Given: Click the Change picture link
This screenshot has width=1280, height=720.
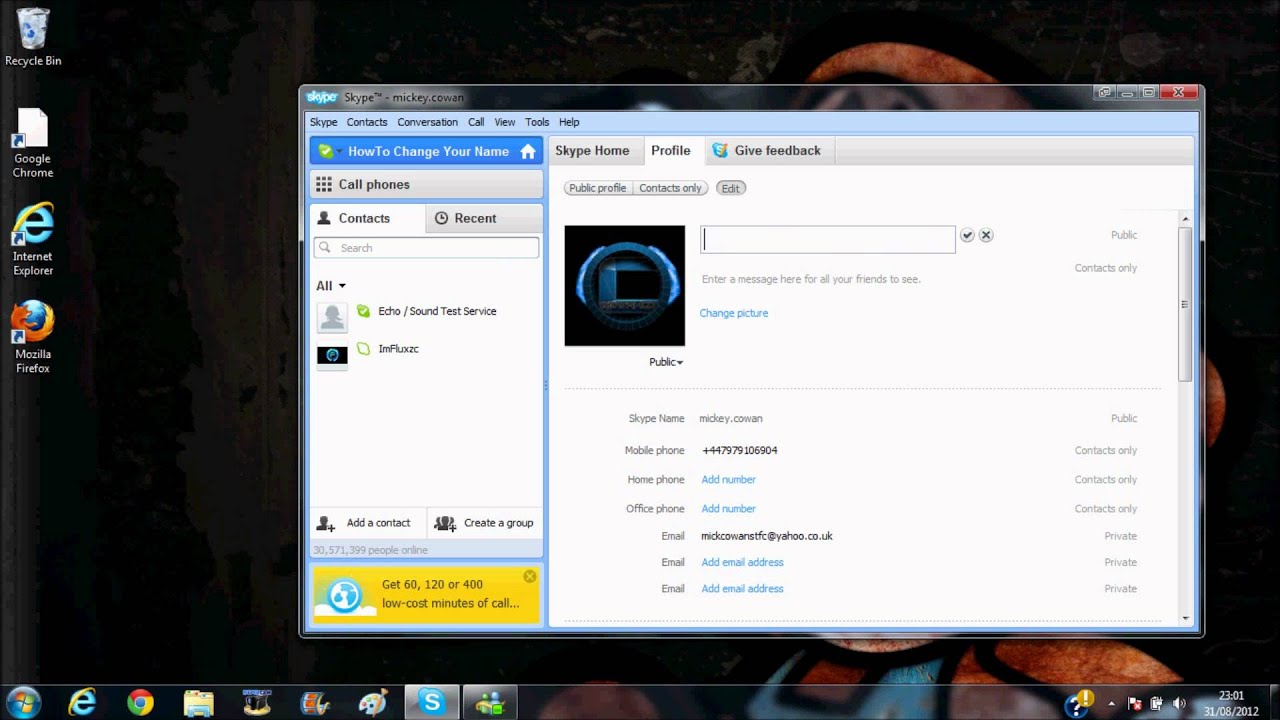Looking at the screenshot, I should coord(734,313).
